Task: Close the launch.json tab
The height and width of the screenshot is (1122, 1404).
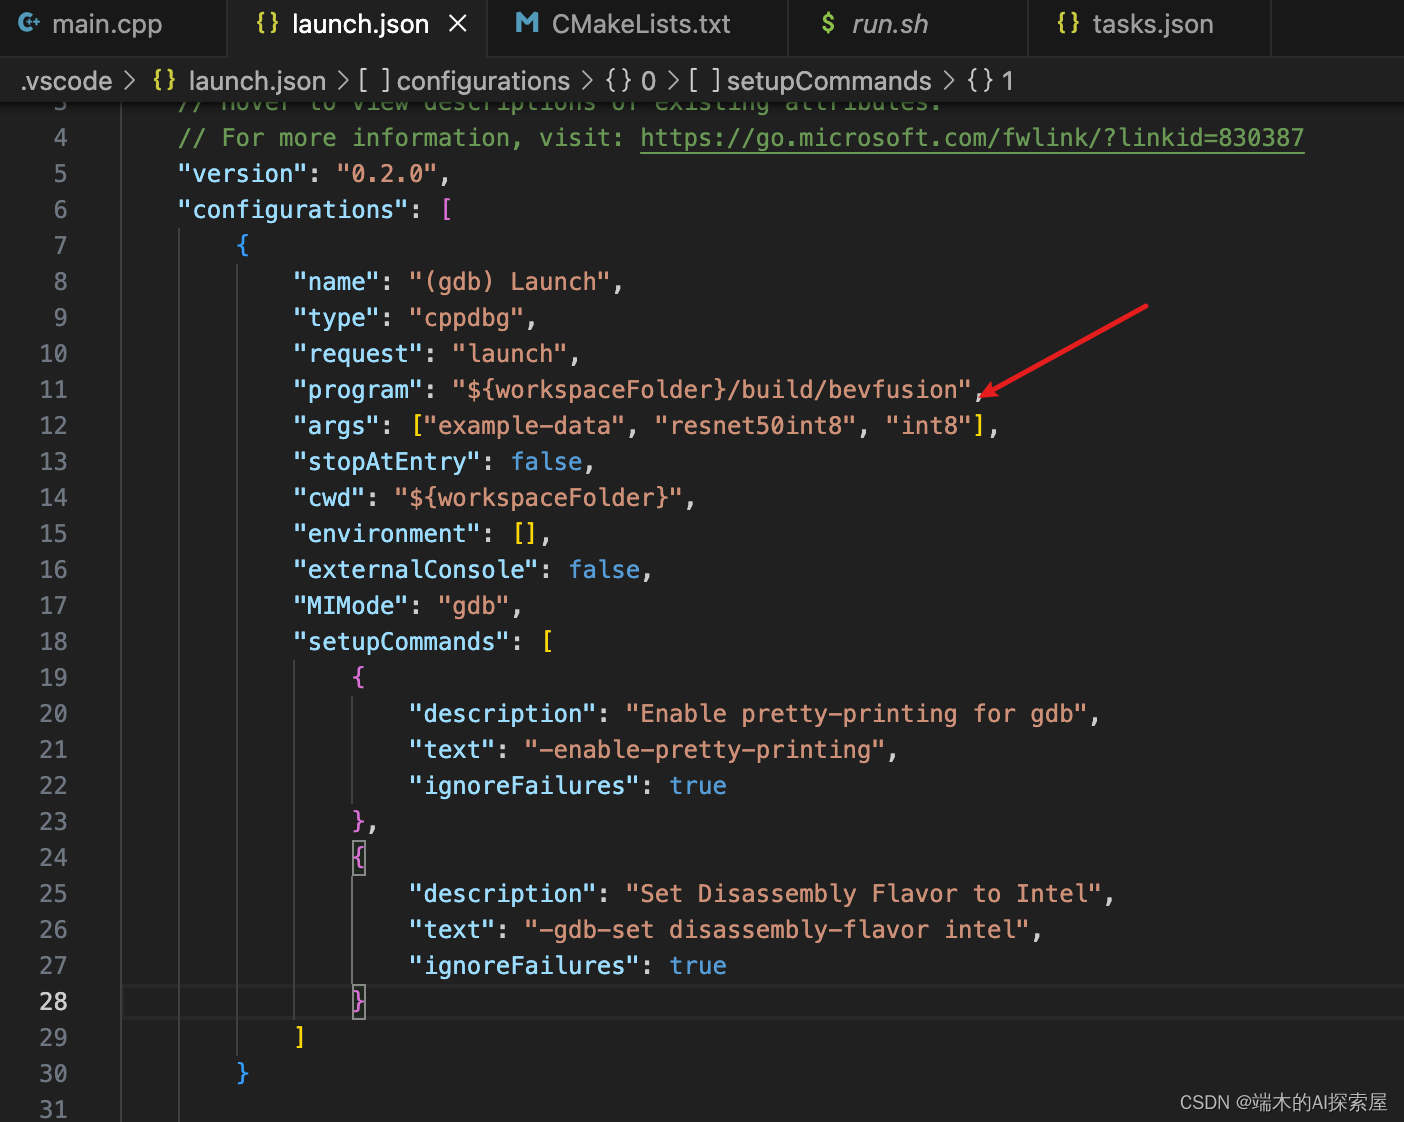Action: point(458,23)
